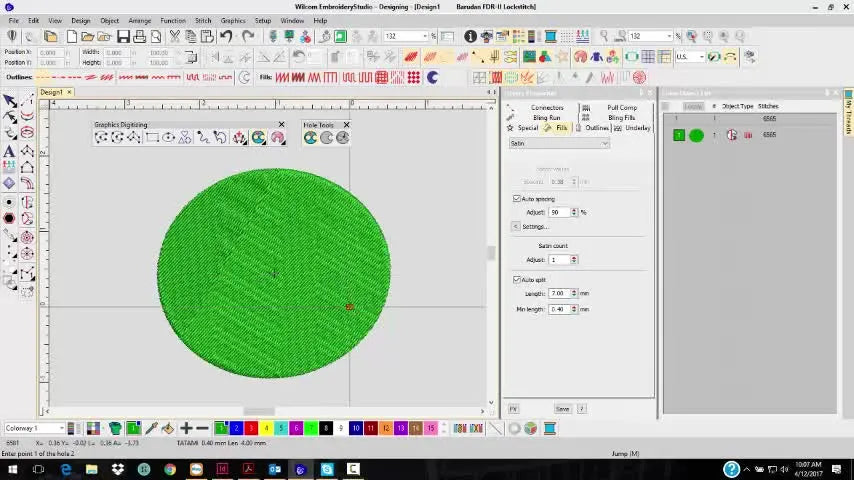Screen dimensions: 854x480
Task: Open the My Threads side tab
Action: [x=848, y=113]
